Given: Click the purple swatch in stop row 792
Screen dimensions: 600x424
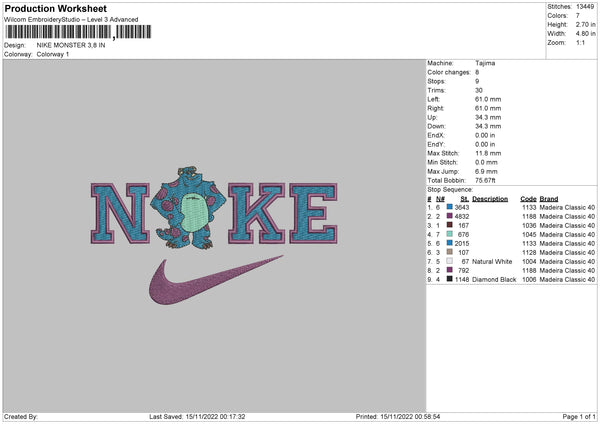Looking at the screenshot, I should [x=450, y=270].
